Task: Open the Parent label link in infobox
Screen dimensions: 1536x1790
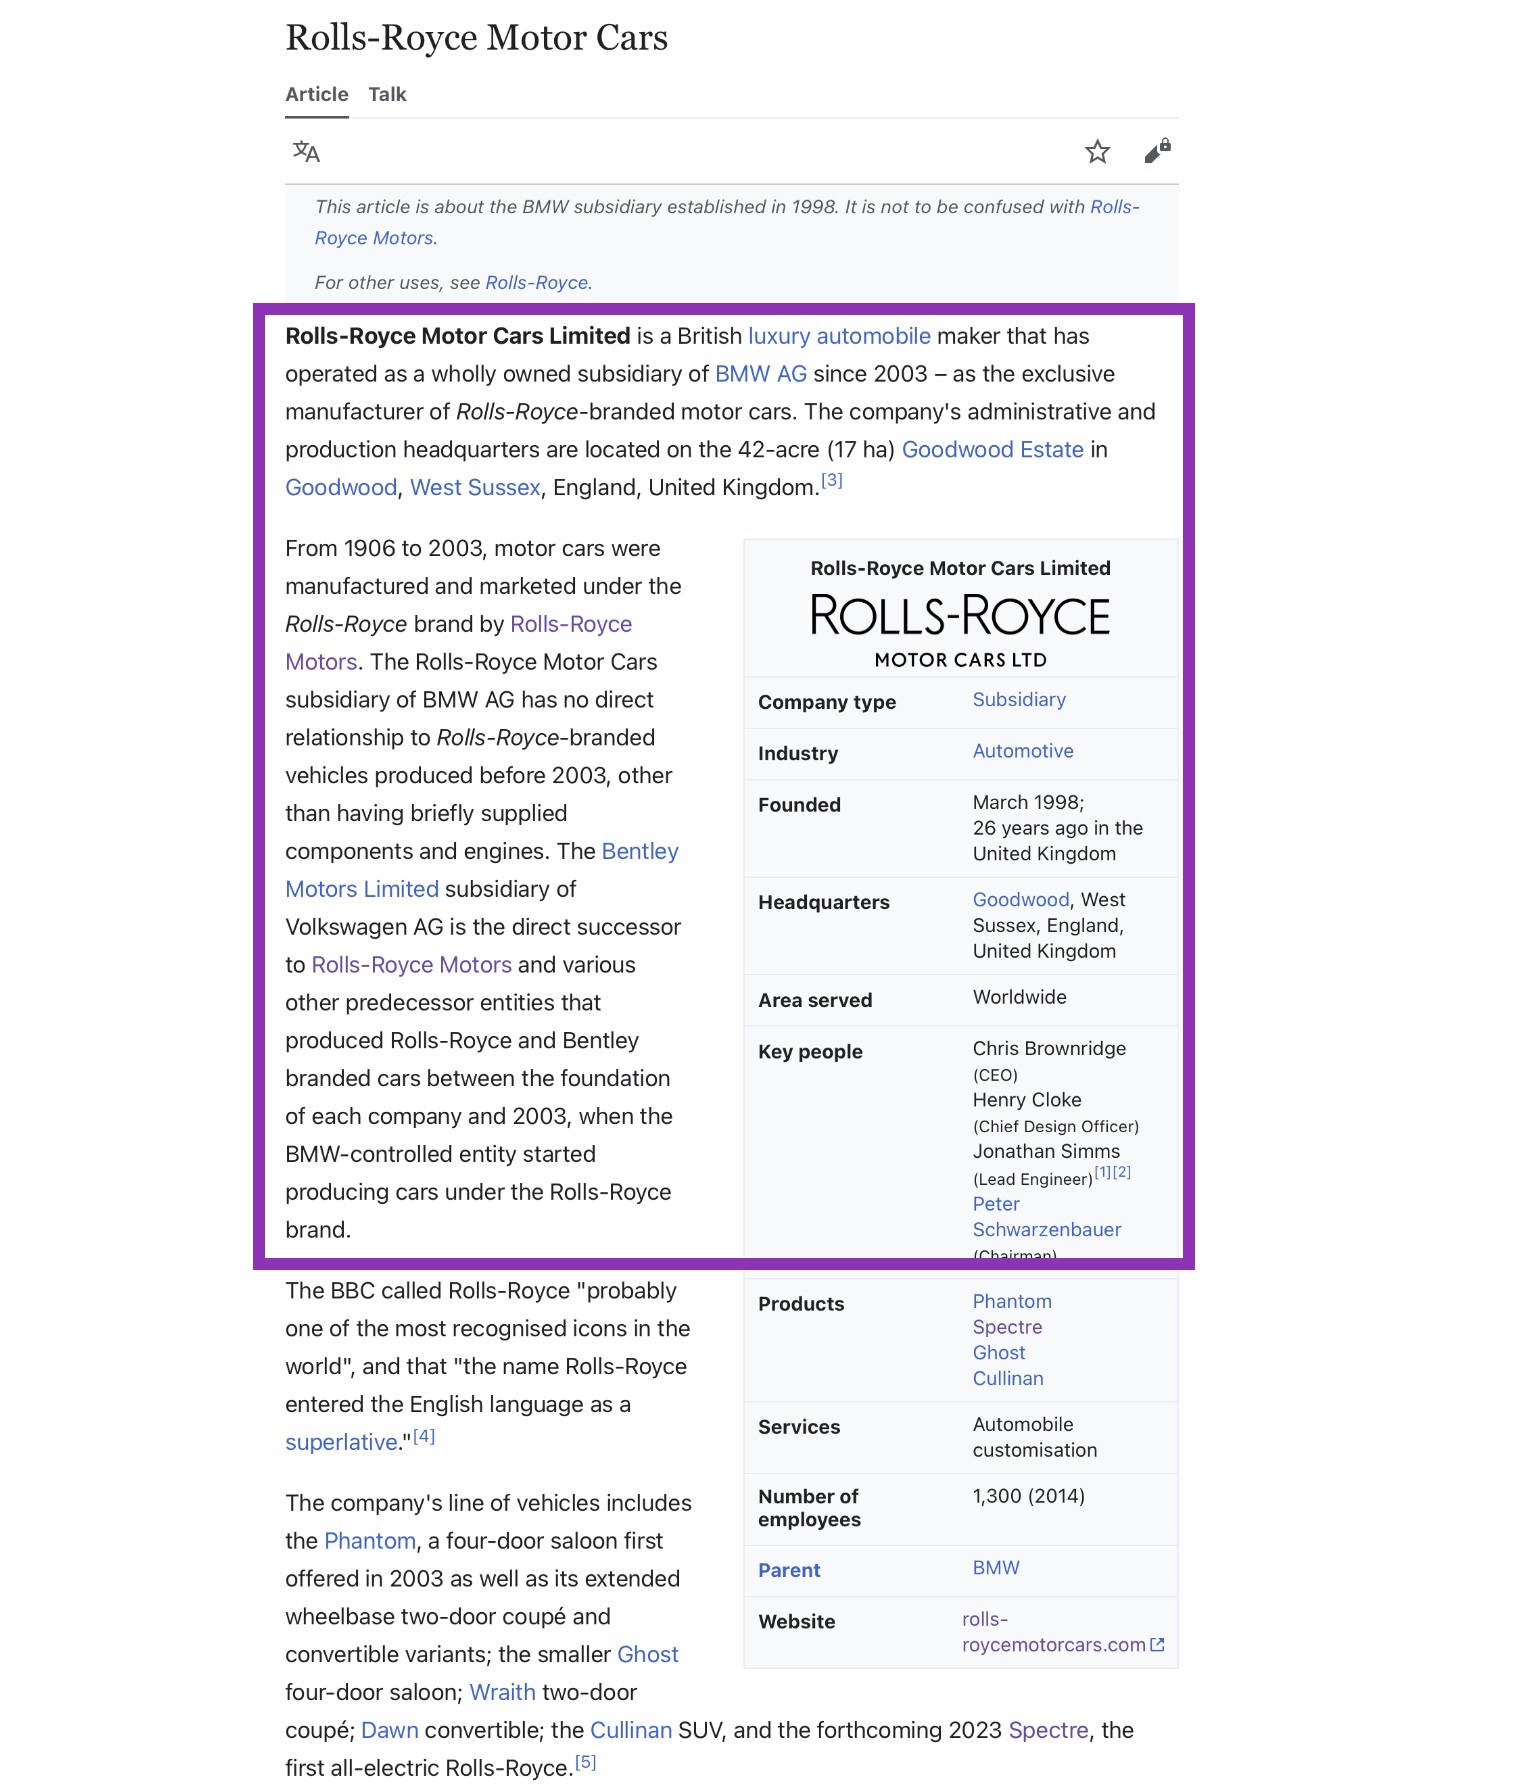Action: [789, 1570]
